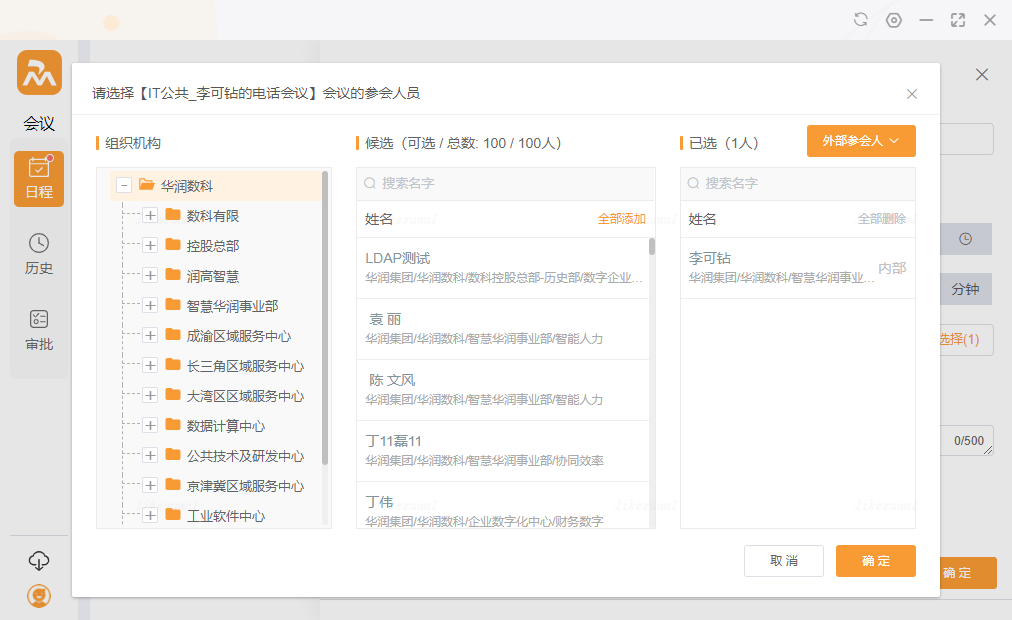This screenshot has width=1012, height=620.
Task: Open the settings gear icon
Action: tap(894, 20)
